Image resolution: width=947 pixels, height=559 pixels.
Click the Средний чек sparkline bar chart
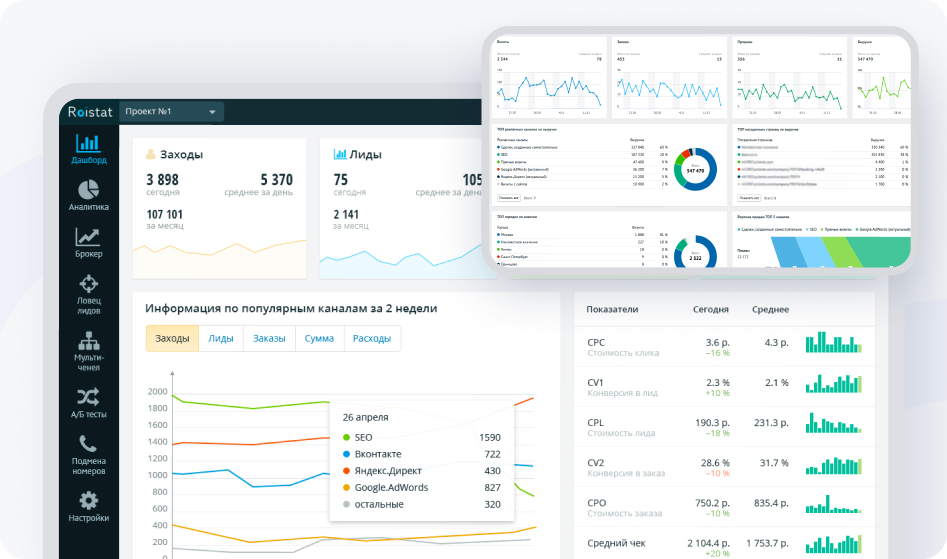point(833,544)
